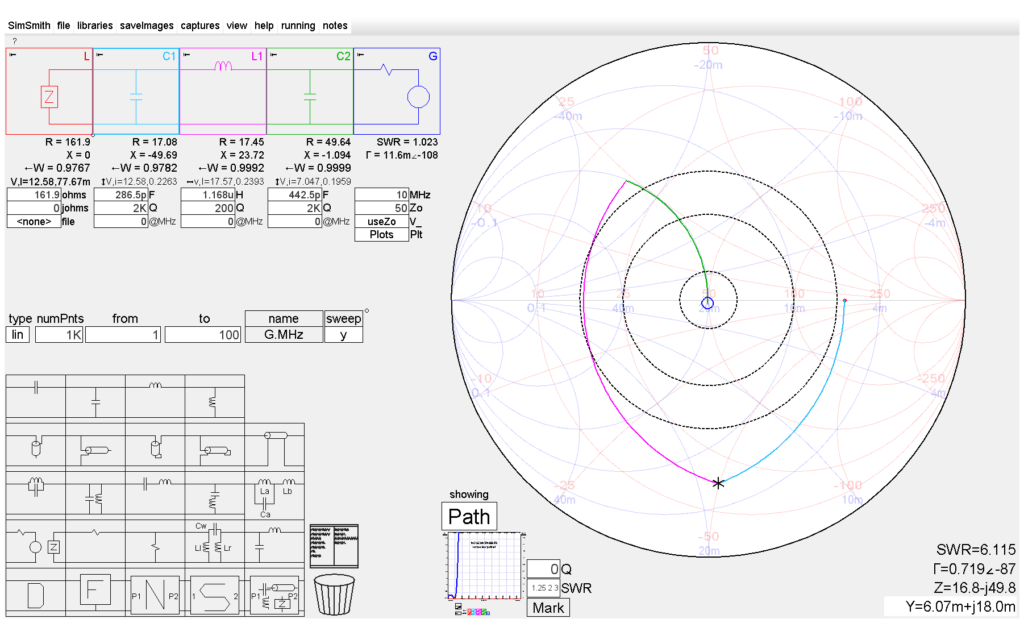Open the SimSmith menu

pos(29,25)
